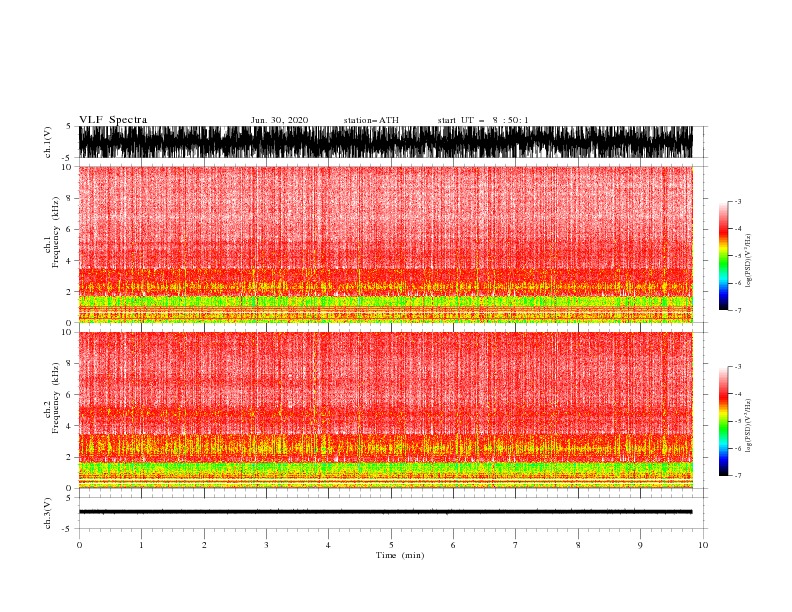Click the ch.3(V) waveform trace
This screenshot has height=612, width=792.
[x=386, y=512]
